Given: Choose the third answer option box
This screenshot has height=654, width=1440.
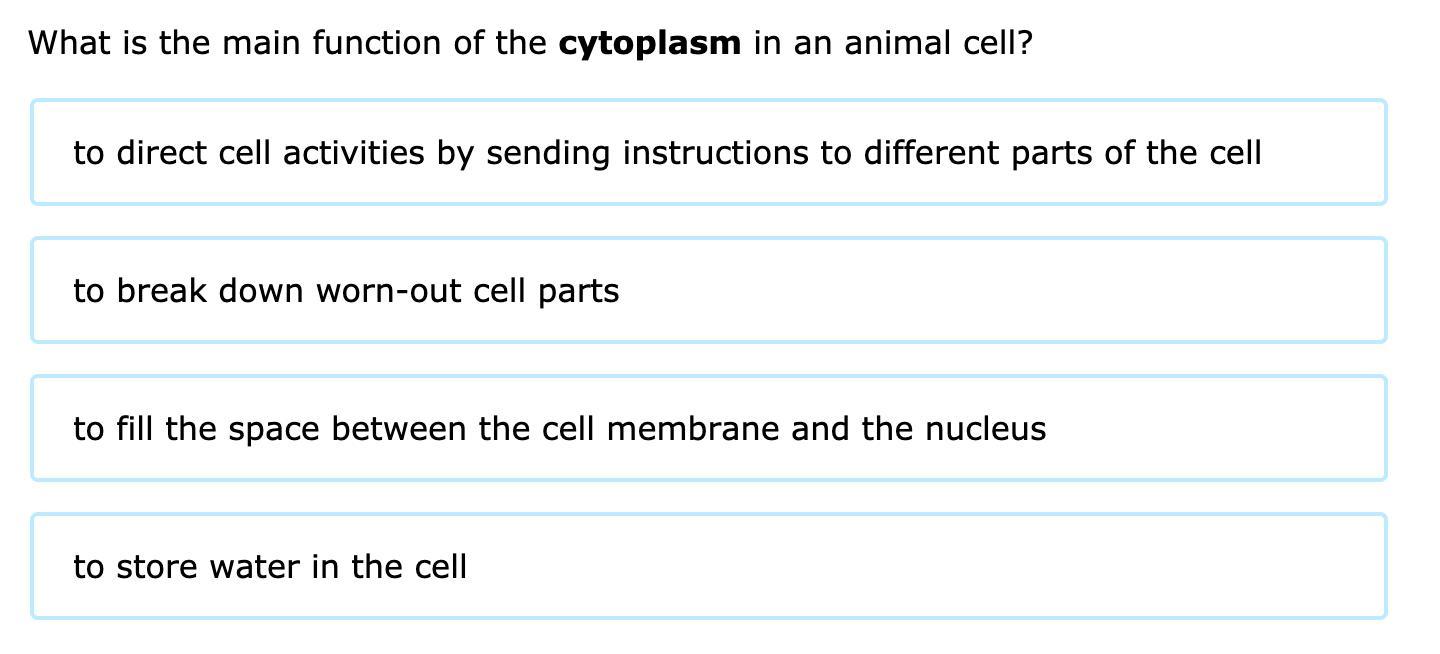Looking at the screenshot, I should coord(708,429).
